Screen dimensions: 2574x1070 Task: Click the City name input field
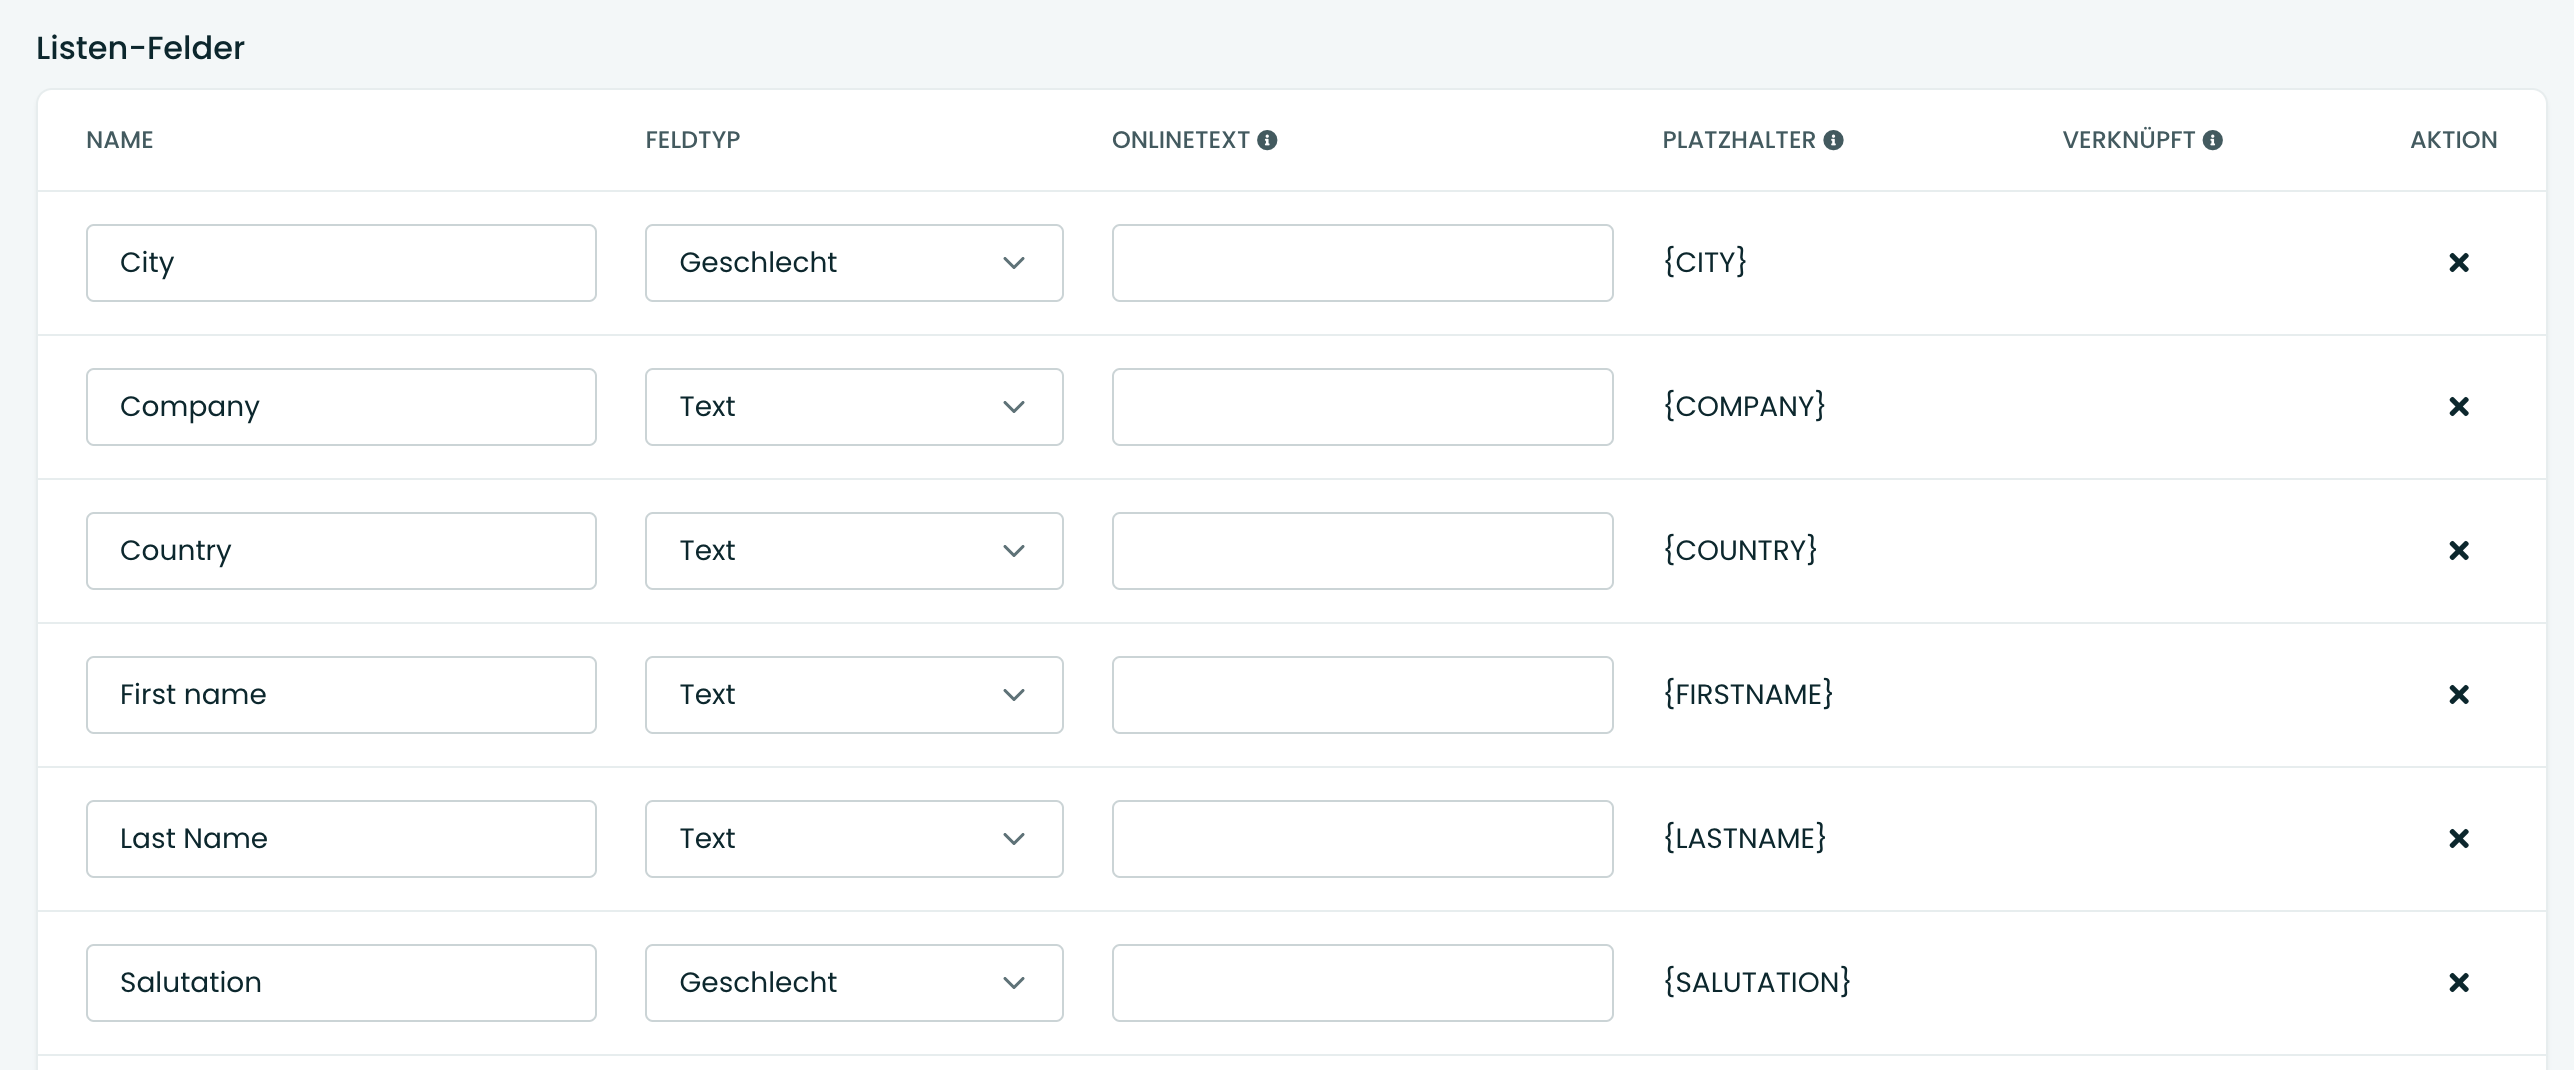(341, 263)
